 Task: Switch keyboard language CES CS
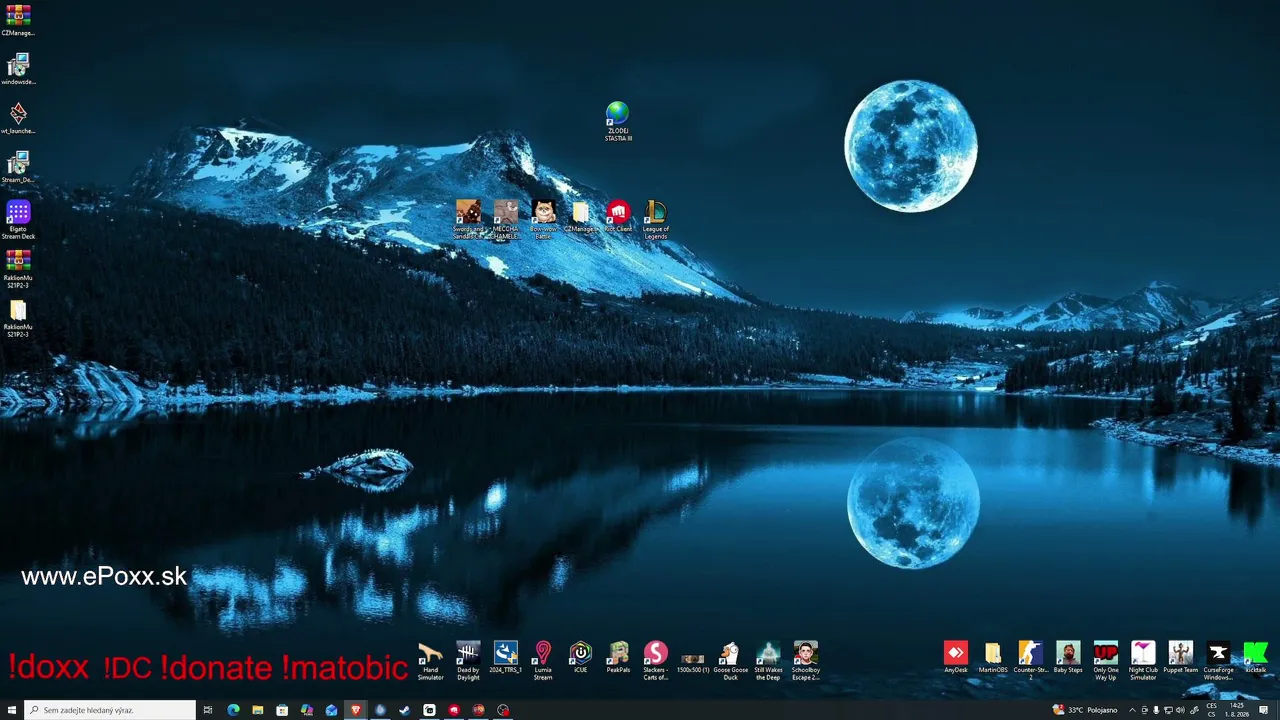tap(1211, 710)
